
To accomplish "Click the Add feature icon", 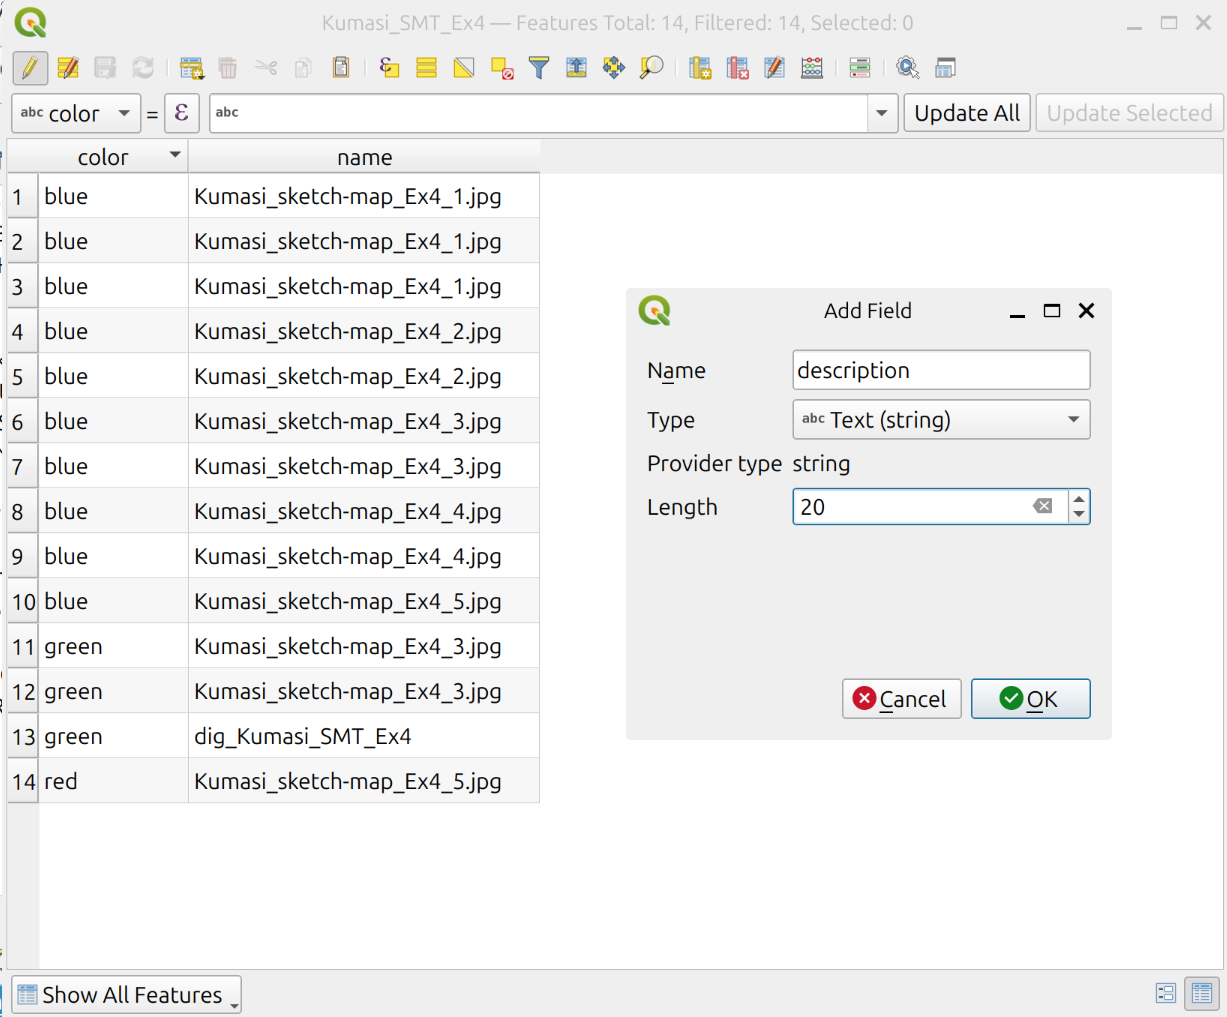I will [x=191, y=68].
